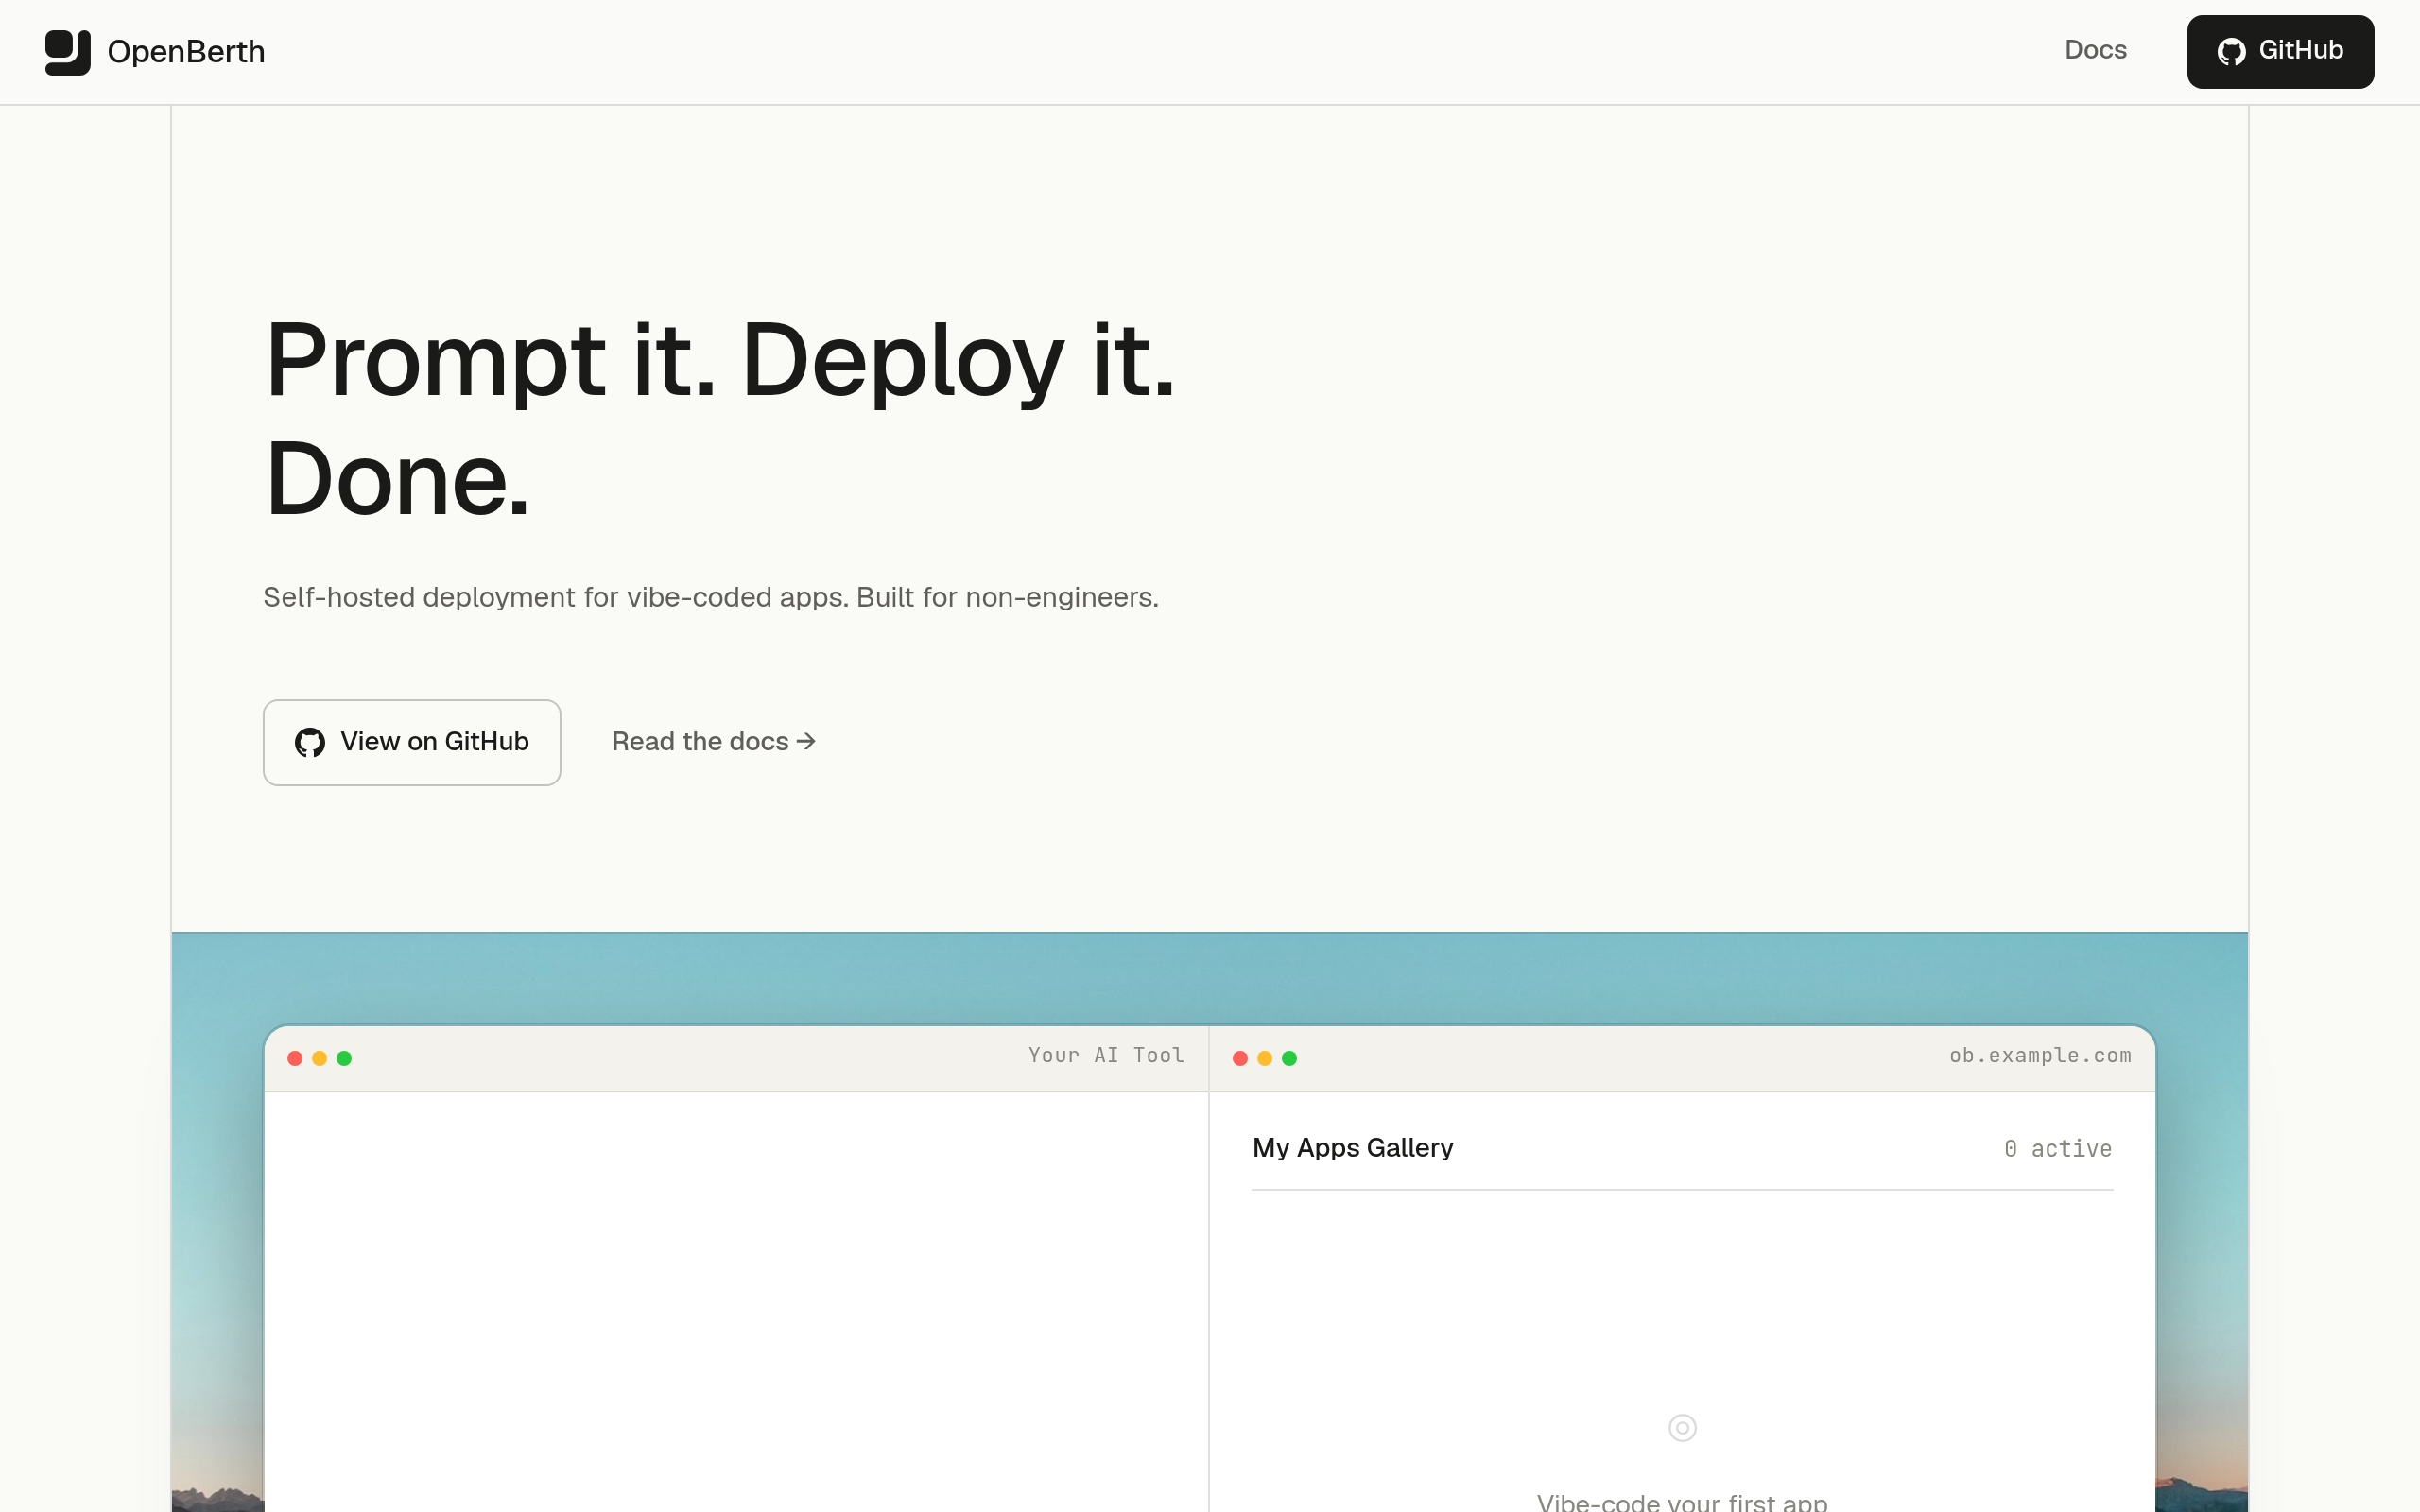The width and height of the screenshot is (2420, 1512).
Task: Click the ob.example.com address label
Action: (2040, 1055)
